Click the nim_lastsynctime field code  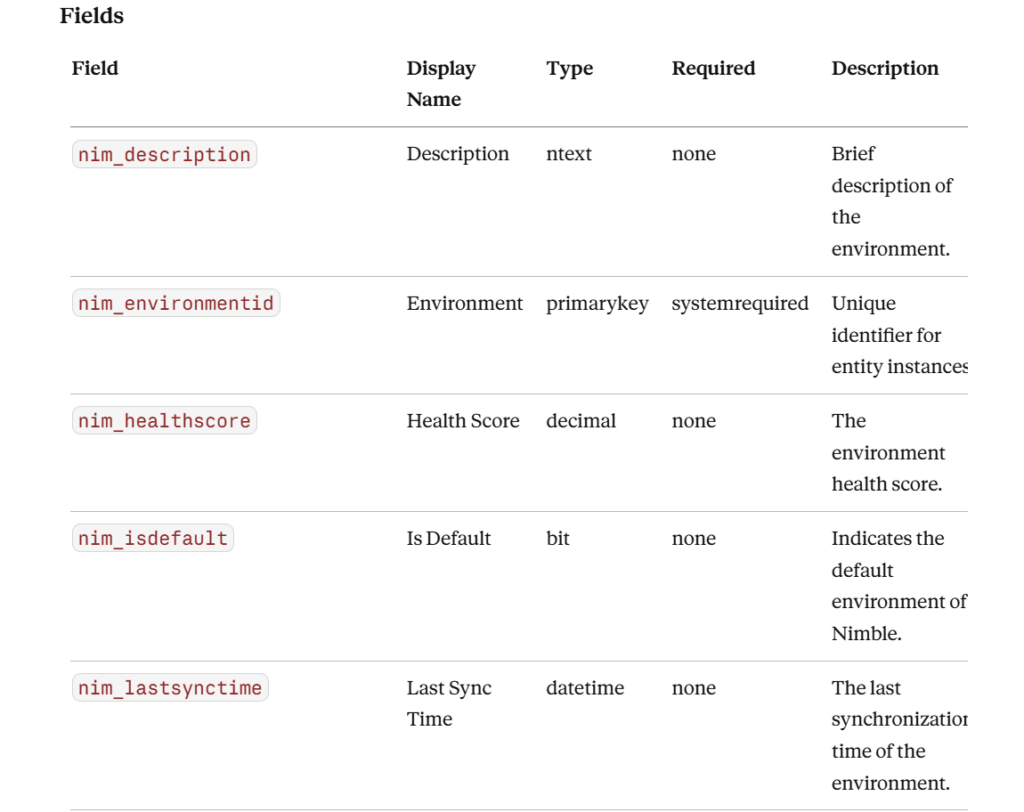[170, 688]
